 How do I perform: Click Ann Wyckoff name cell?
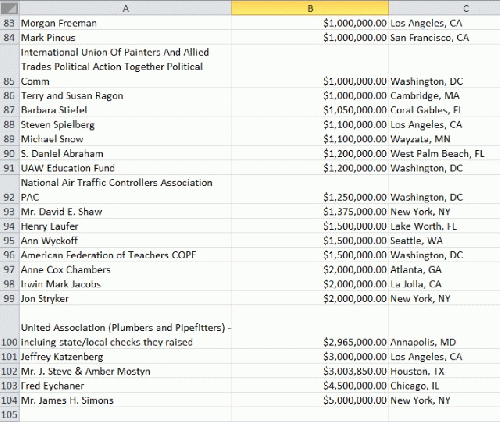(126, 241)
